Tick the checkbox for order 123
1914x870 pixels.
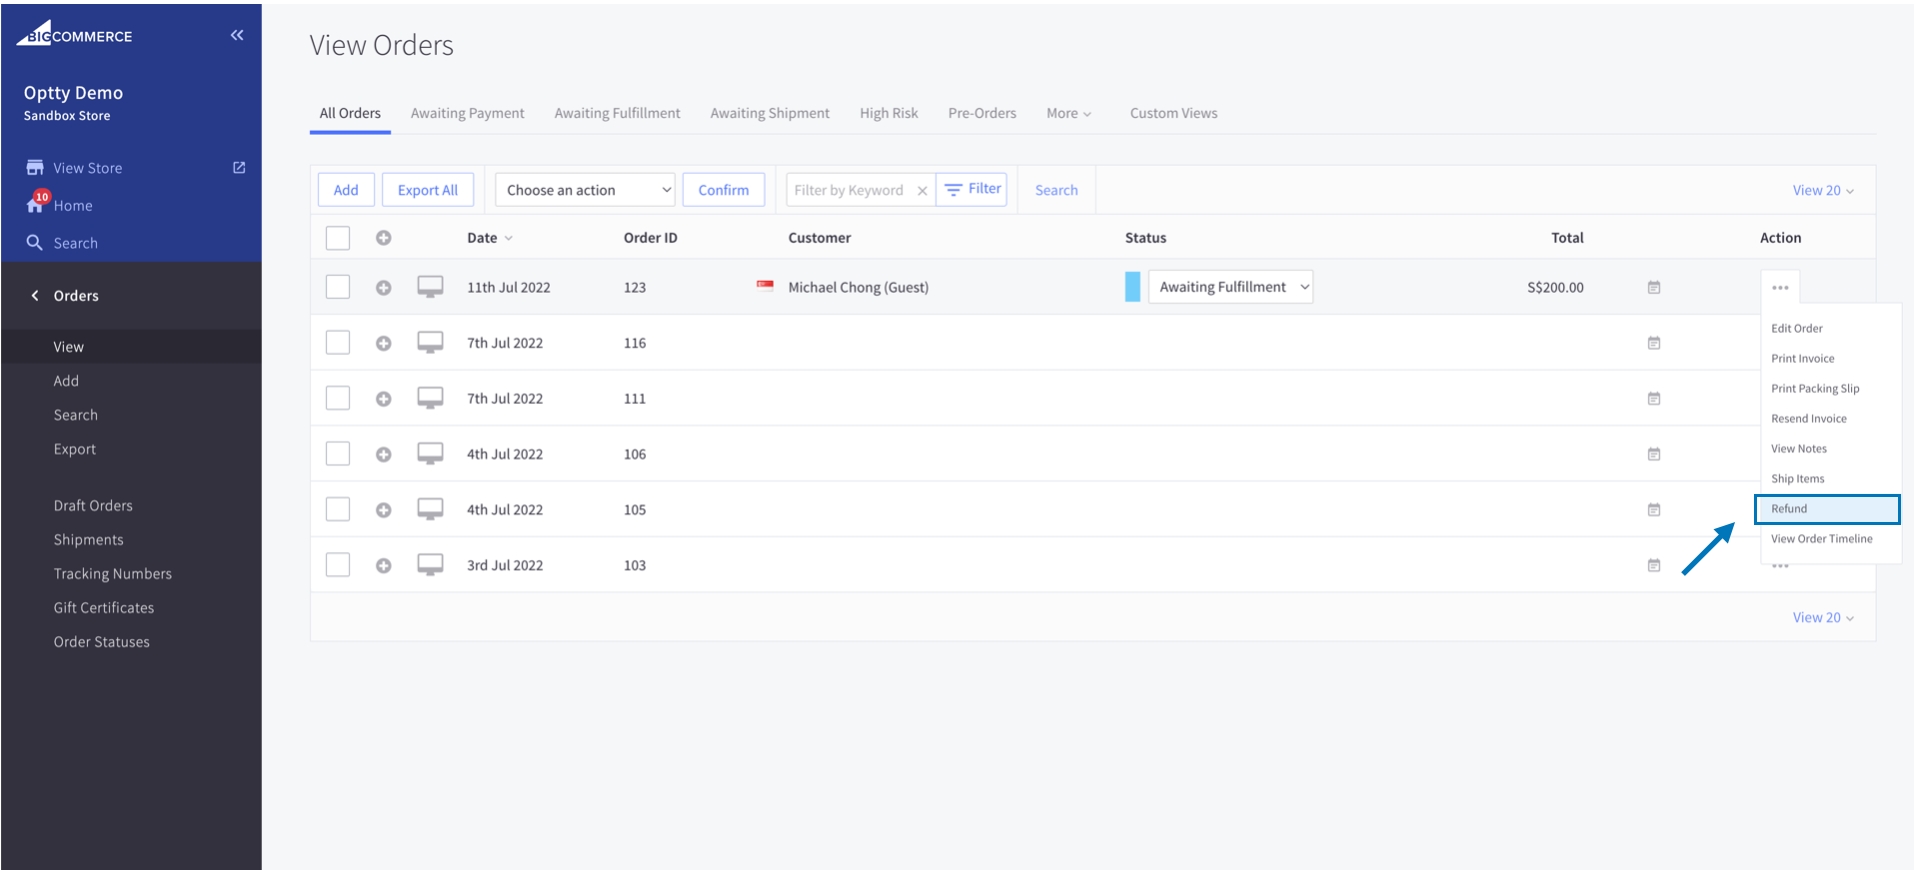[338, 287]
